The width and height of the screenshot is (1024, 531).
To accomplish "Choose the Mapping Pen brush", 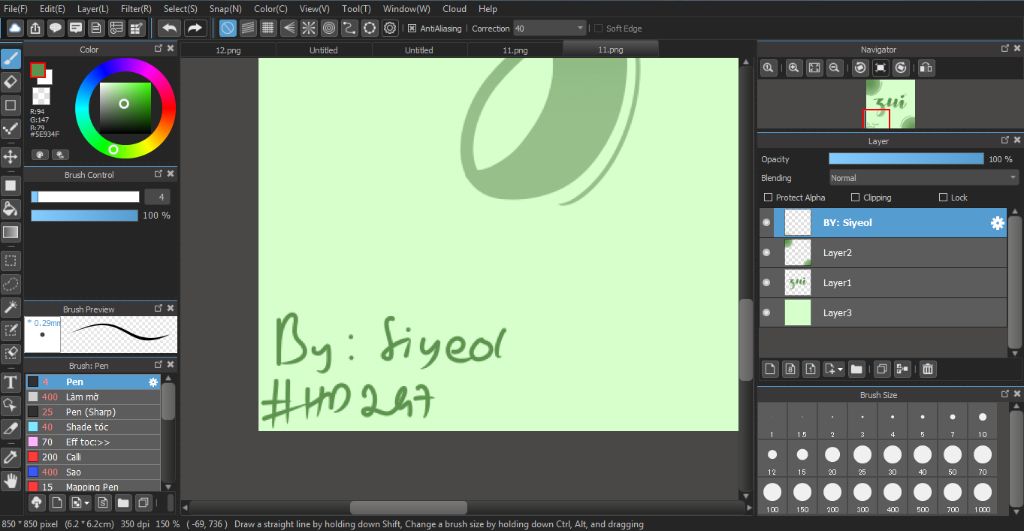I will [93, 487].
